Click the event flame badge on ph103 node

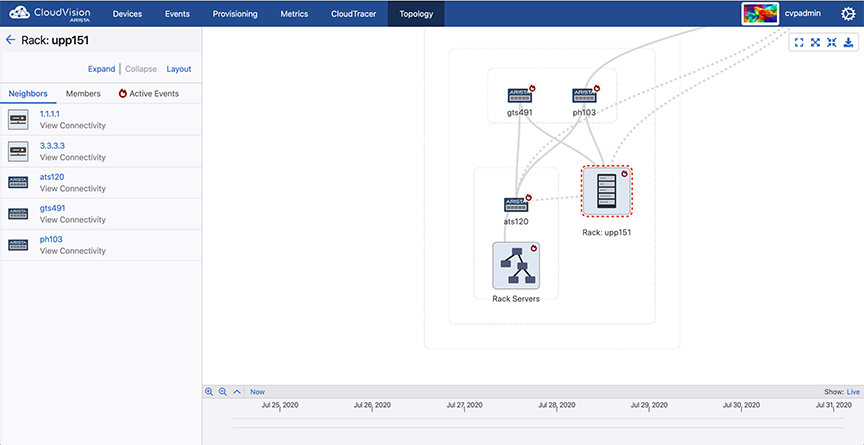[x=596, y=88]
